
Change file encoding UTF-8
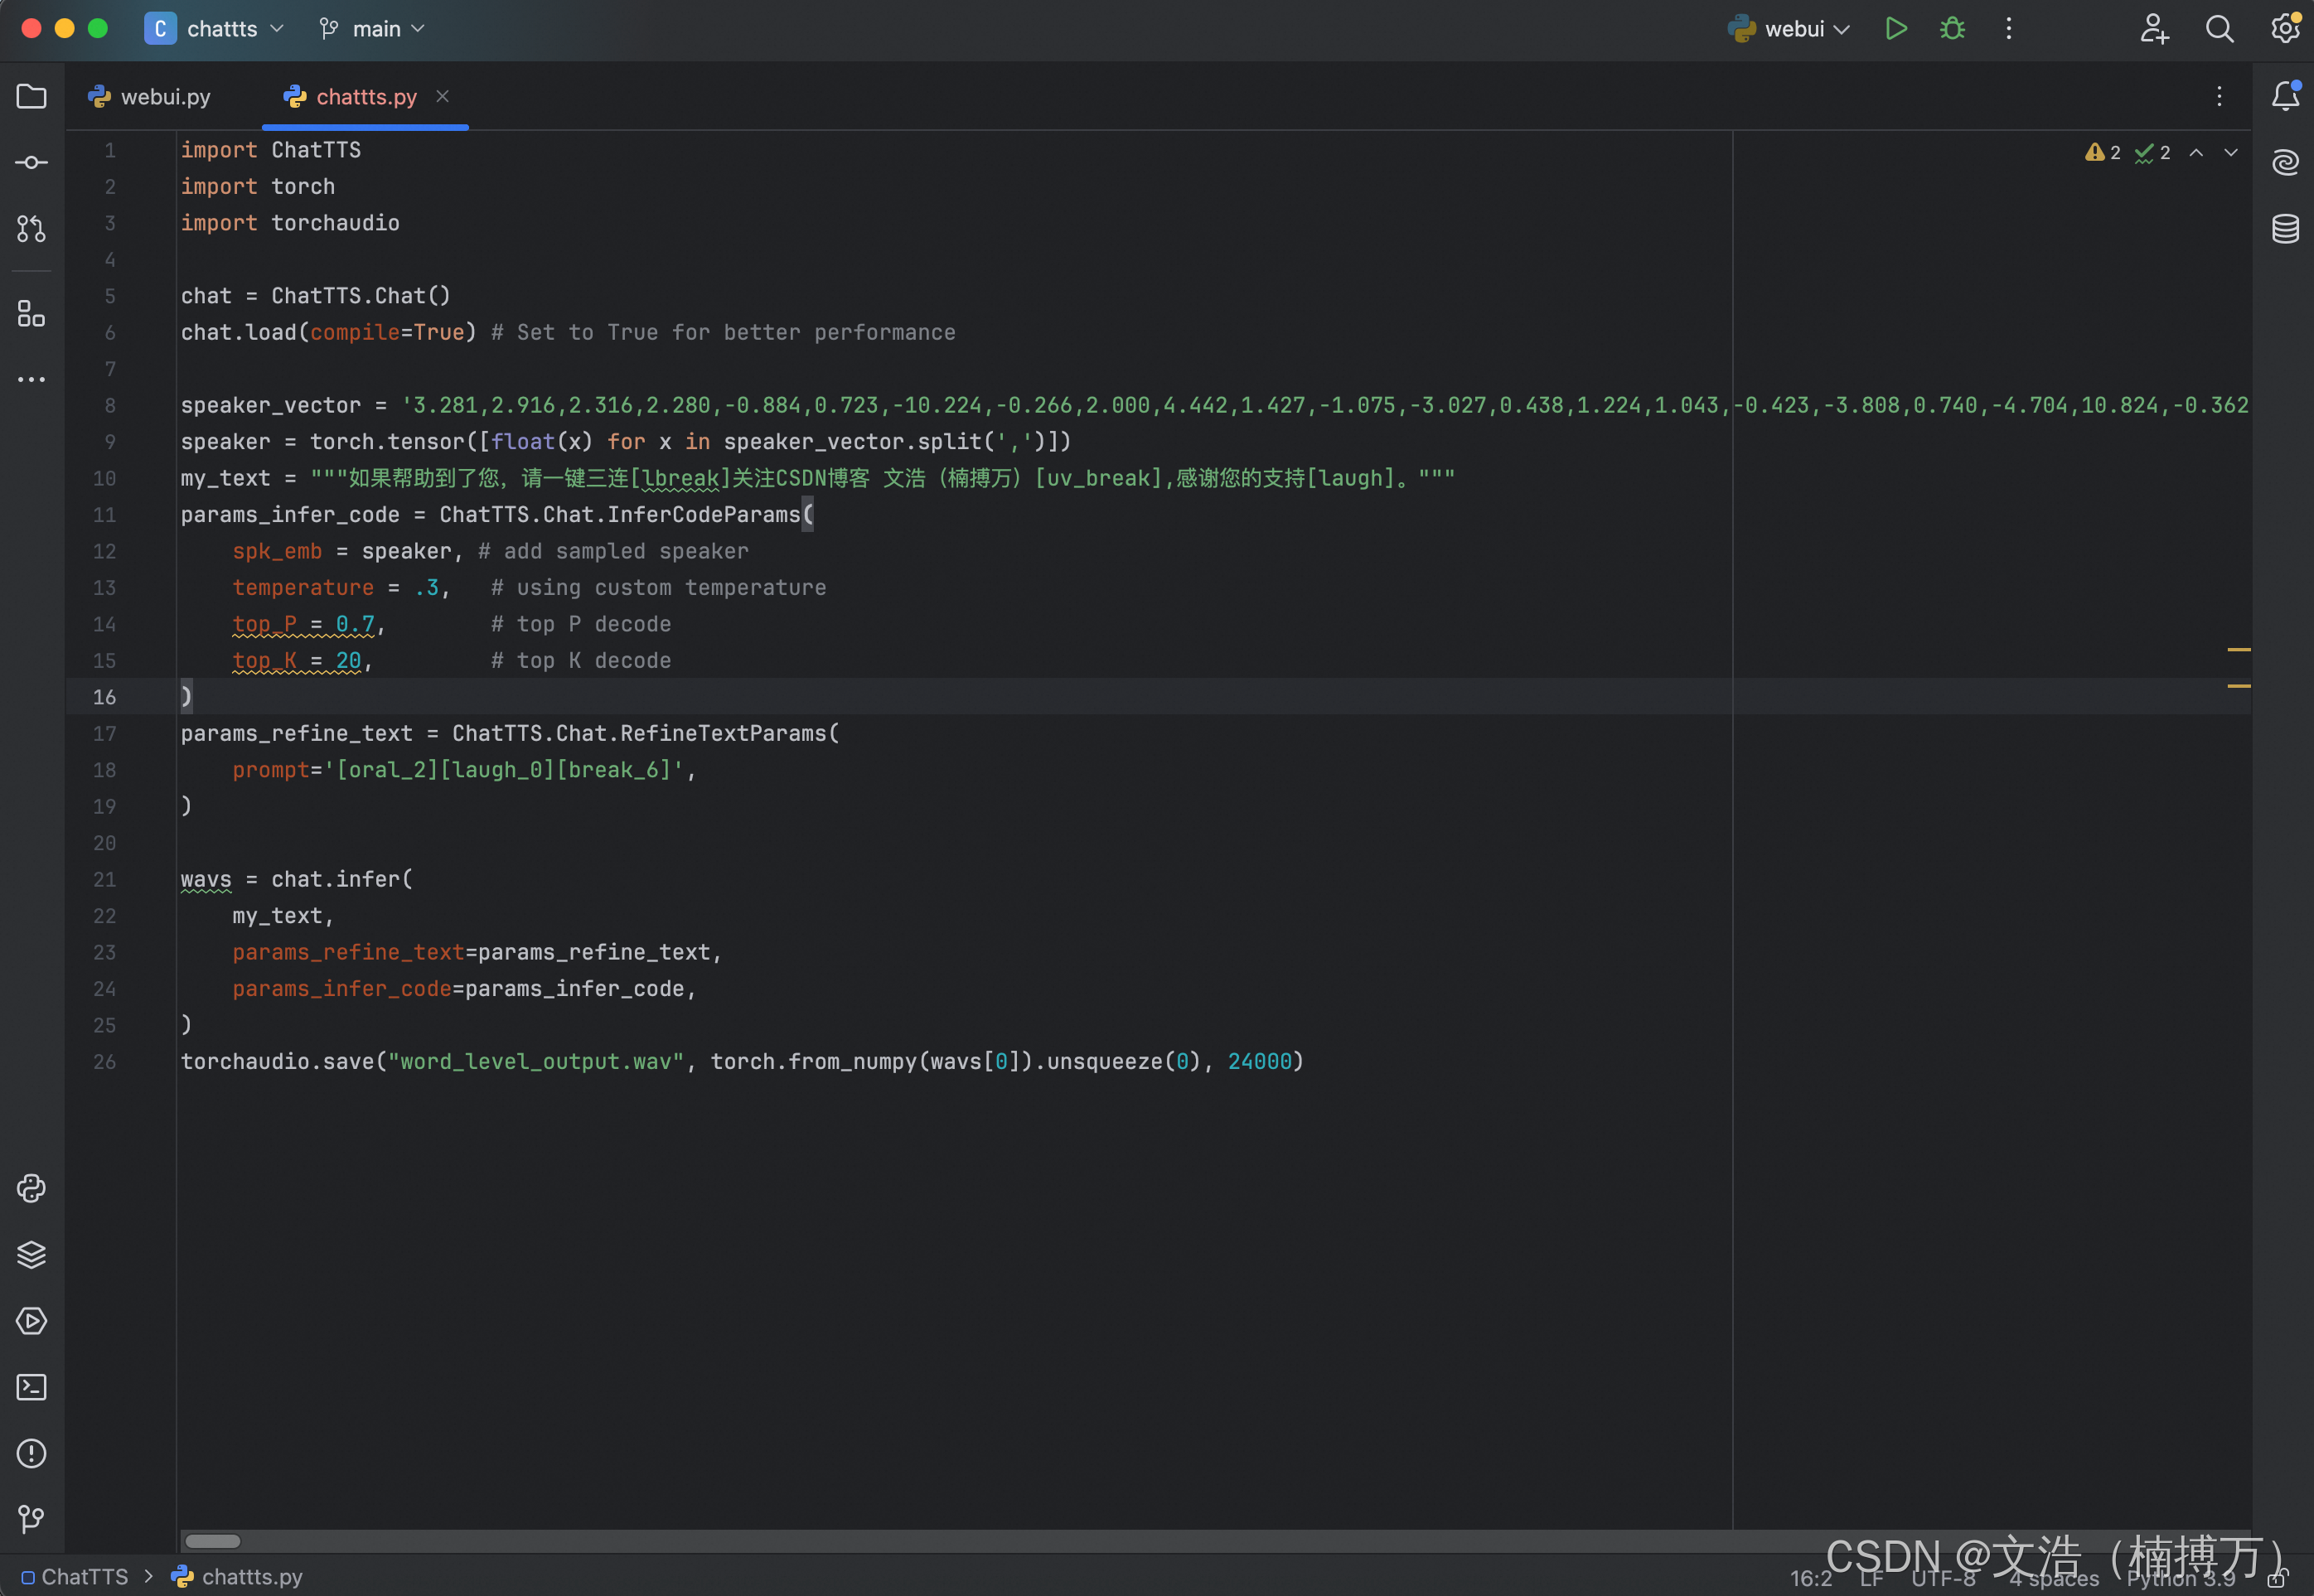[1943, 1578]
